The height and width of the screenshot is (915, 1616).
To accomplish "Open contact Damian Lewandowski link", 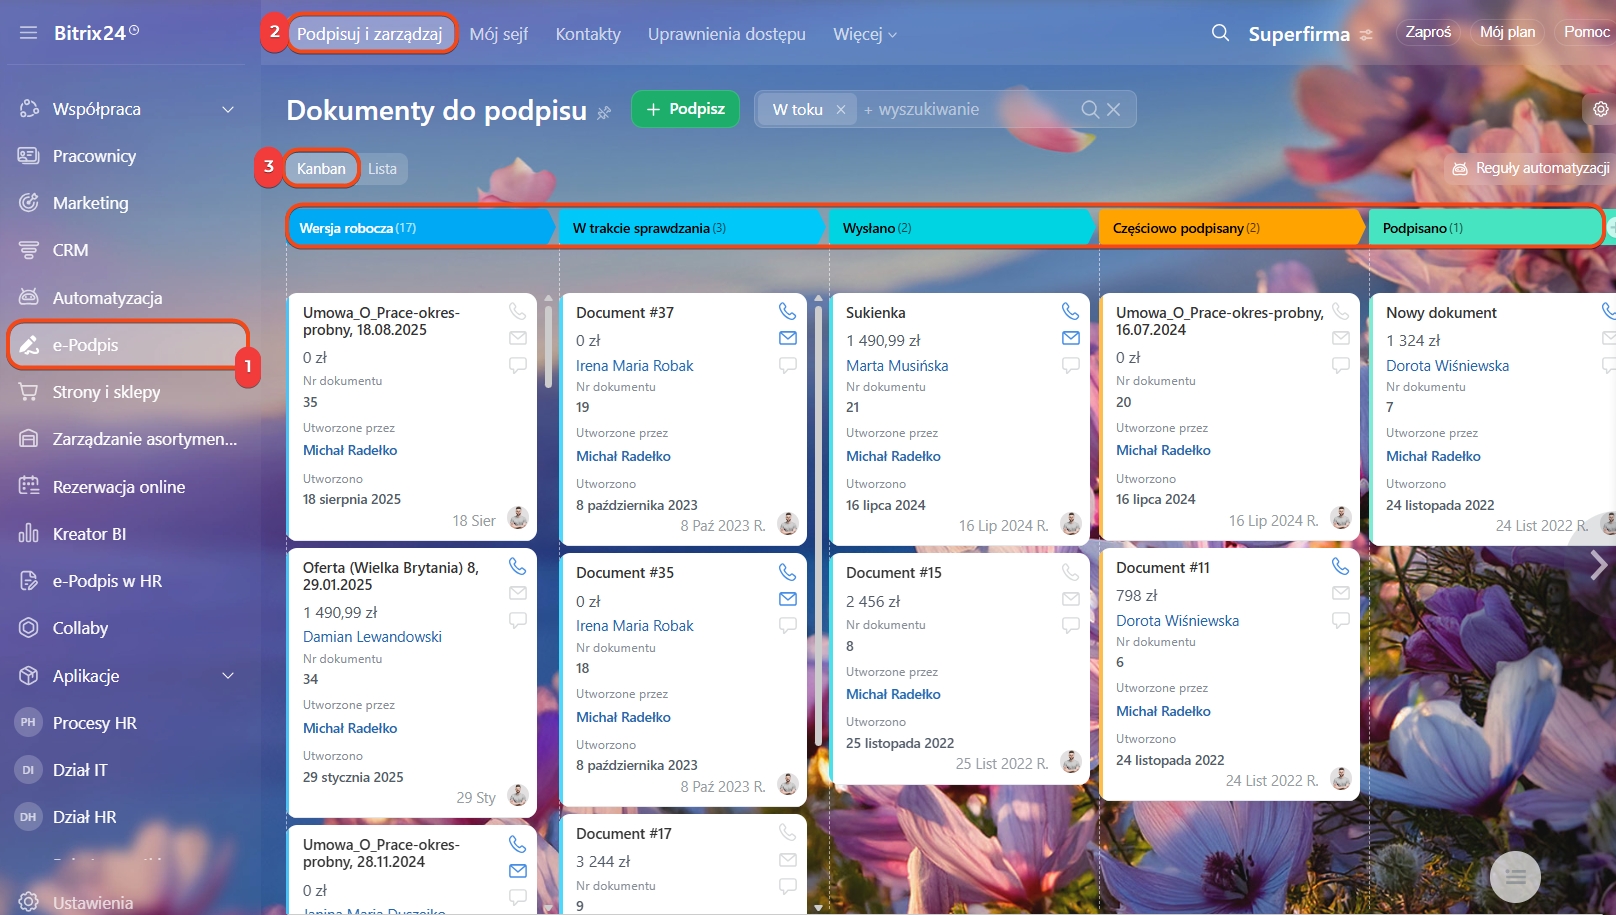I will (x=372, y=637).
